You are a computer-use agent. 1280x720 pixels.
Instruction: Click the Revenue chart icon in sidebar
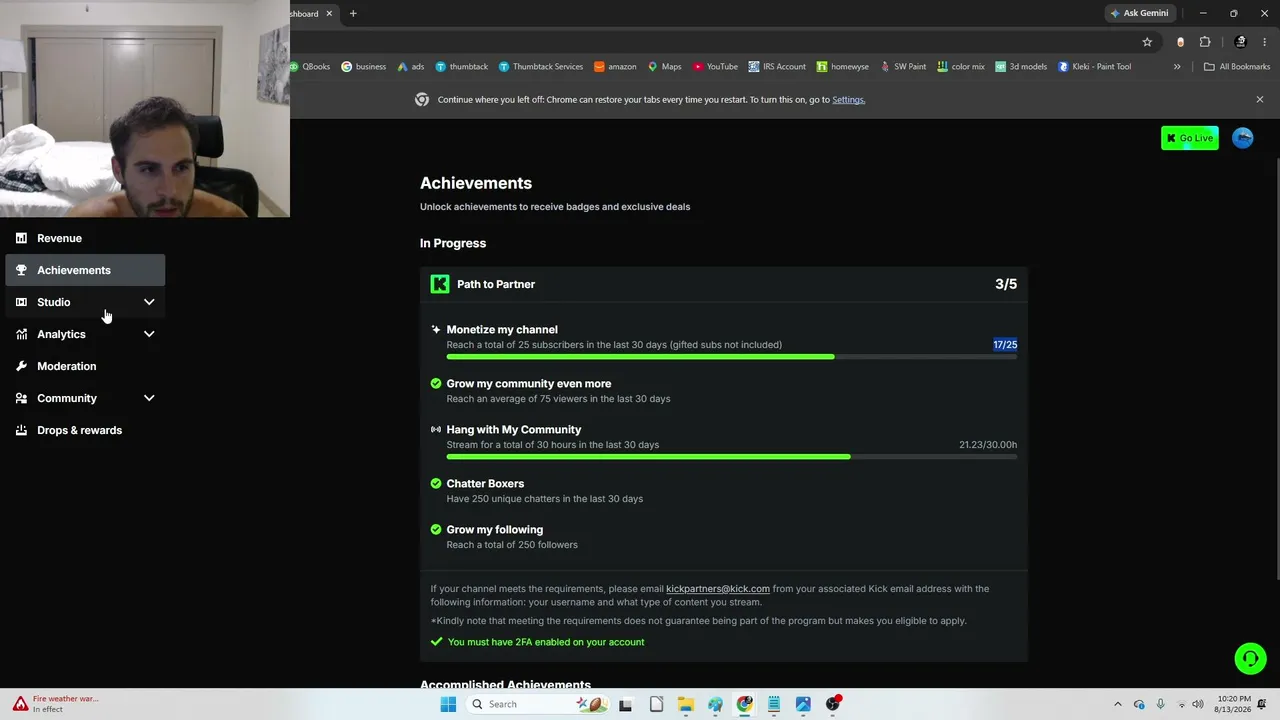[x=21, y=238]
